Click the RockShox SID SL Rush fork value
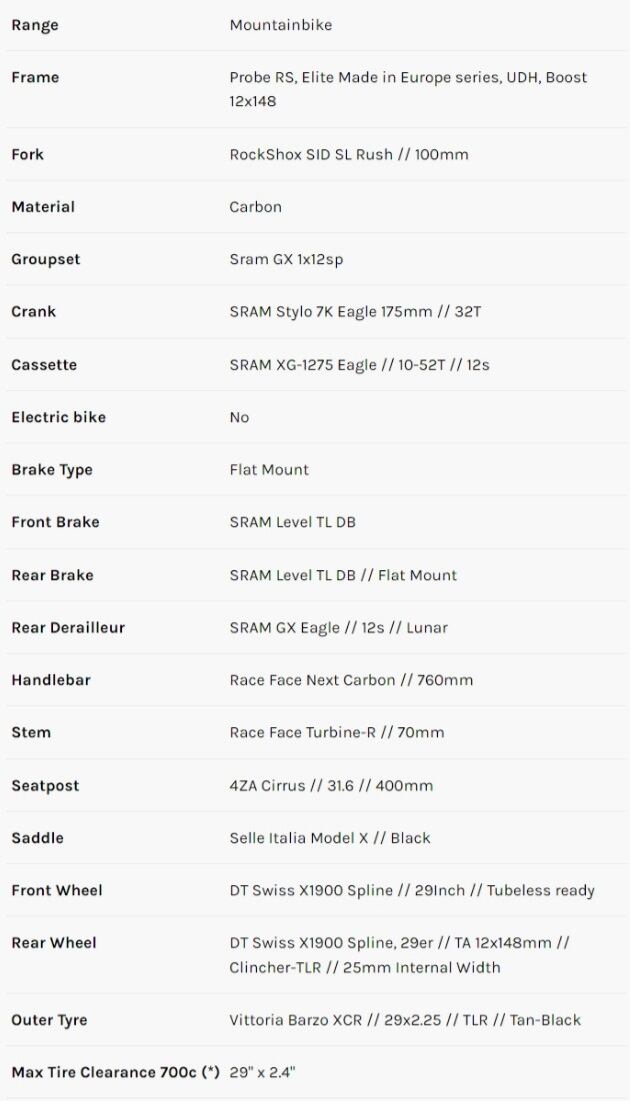The height and width of the screenshot is (1101, 630). click(348, 154)
